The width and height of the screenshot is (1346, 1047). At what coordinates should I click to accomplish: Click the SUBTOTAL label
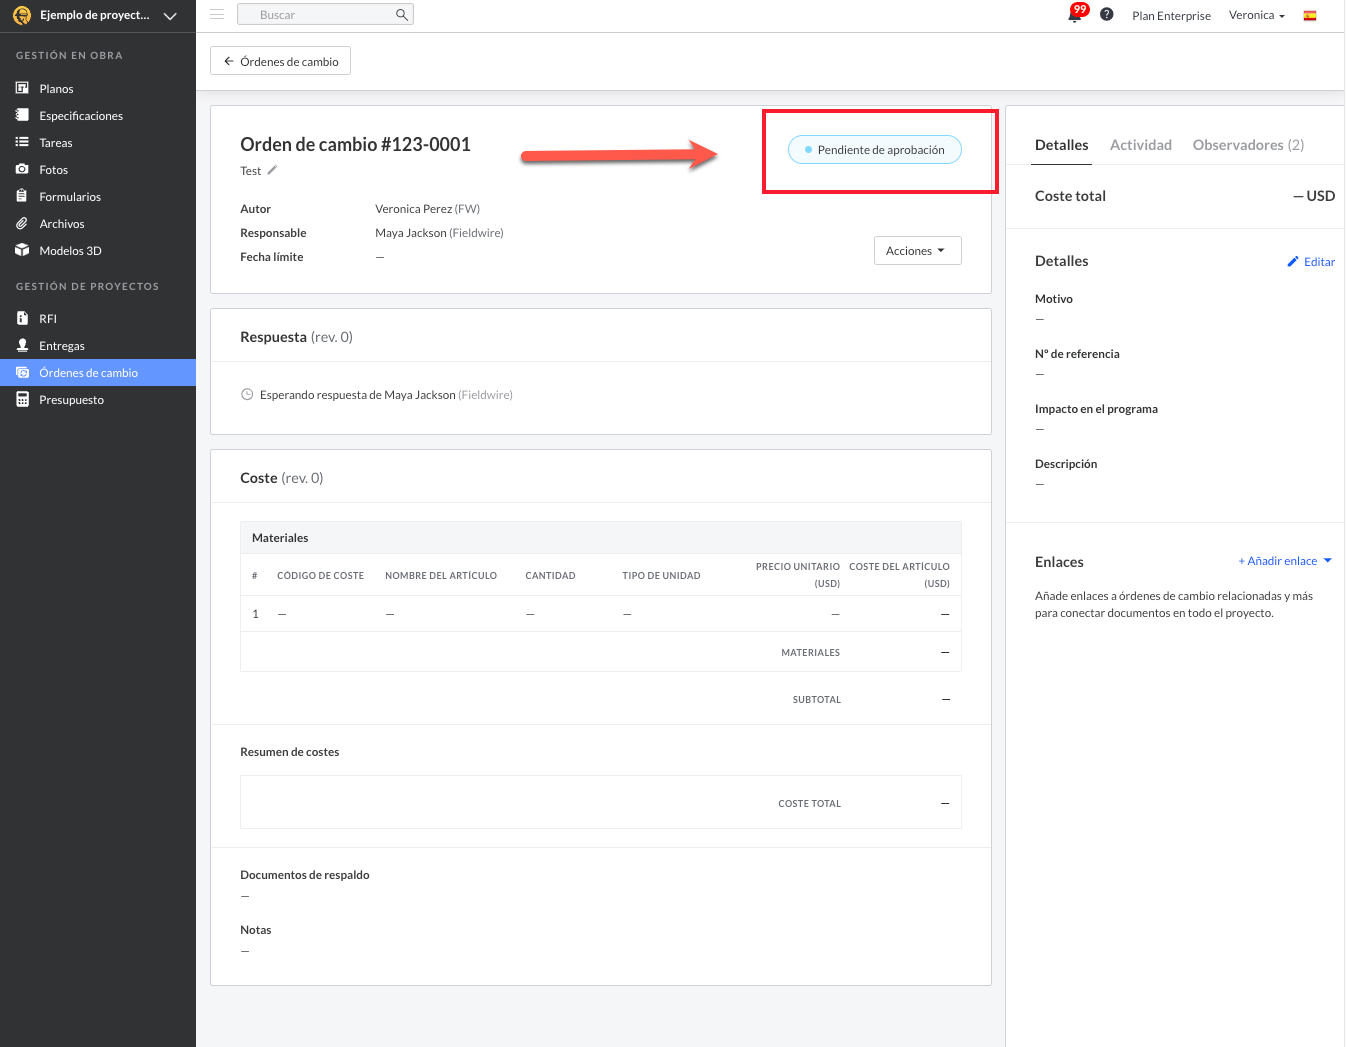816,700
